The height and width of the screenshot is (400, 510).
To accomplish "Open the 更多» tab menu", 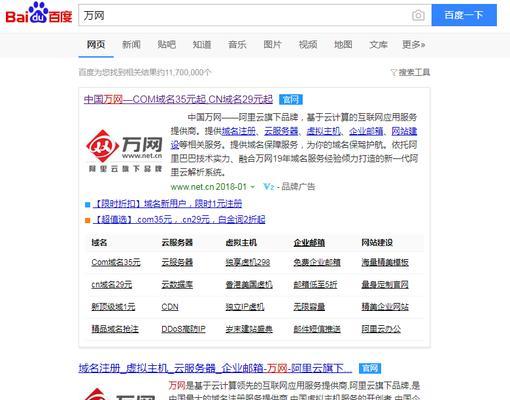I will (x=413, y=44).
